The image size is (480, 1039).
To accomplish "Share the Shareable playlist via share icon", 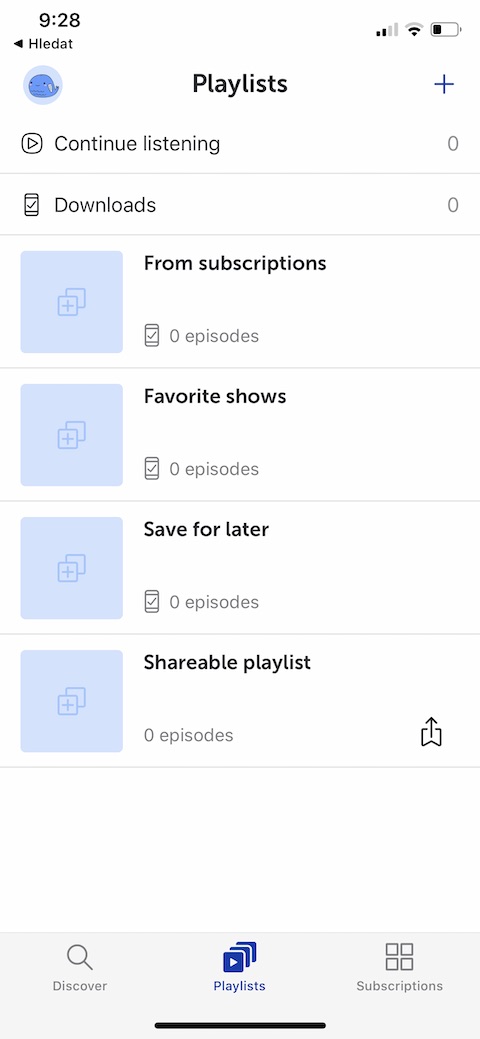I will (432, 732).
